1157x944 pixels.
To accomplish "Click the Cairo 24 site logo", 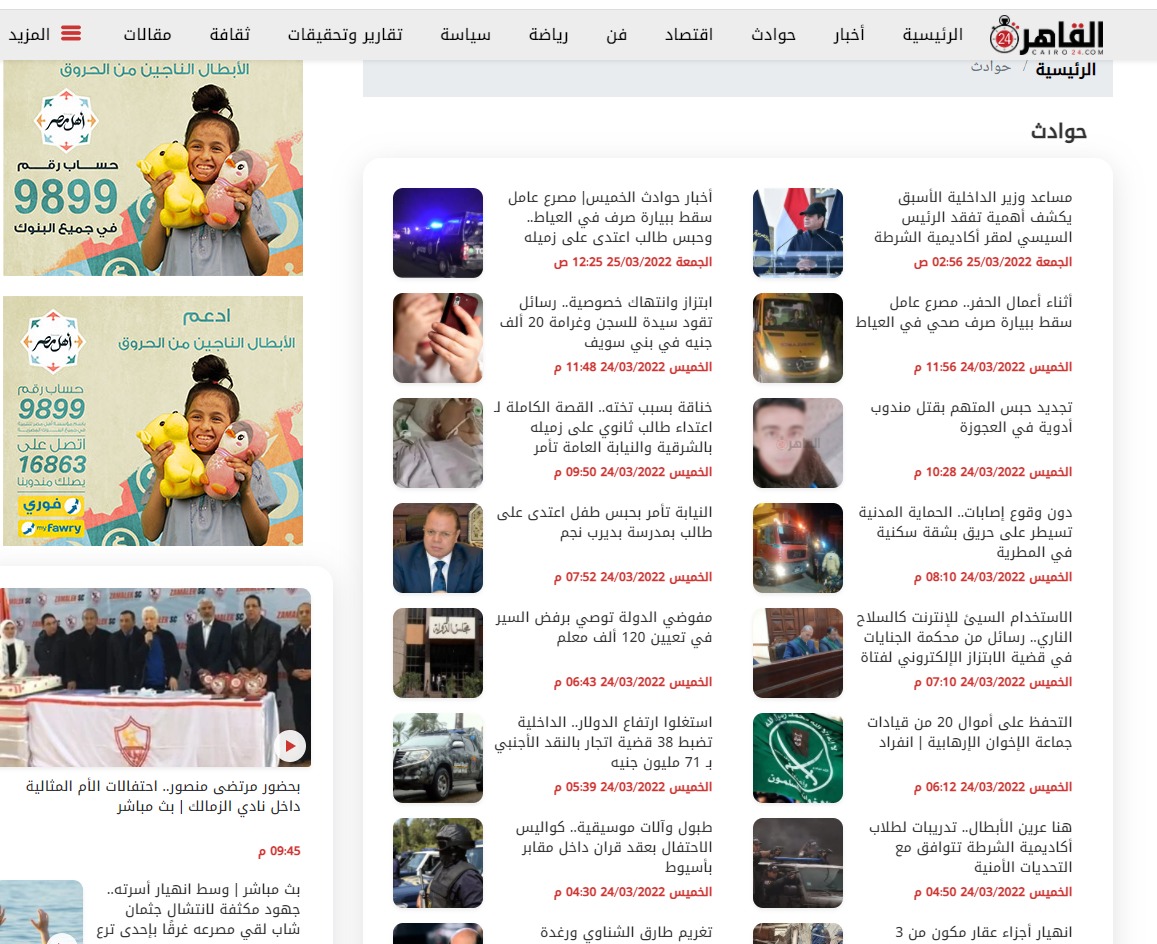I will [1049, 35].
